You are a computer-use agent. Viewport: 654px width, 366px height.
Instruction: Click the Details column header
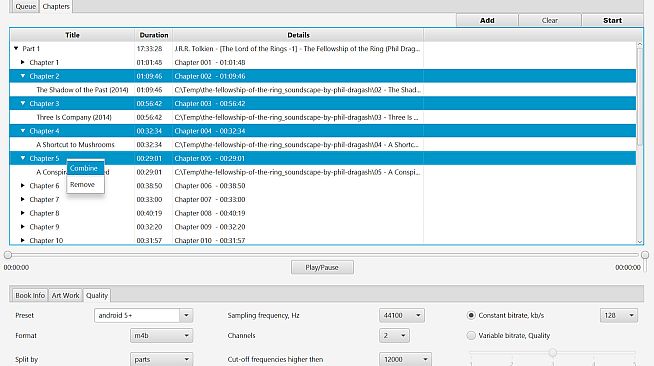tap(298, 35)
